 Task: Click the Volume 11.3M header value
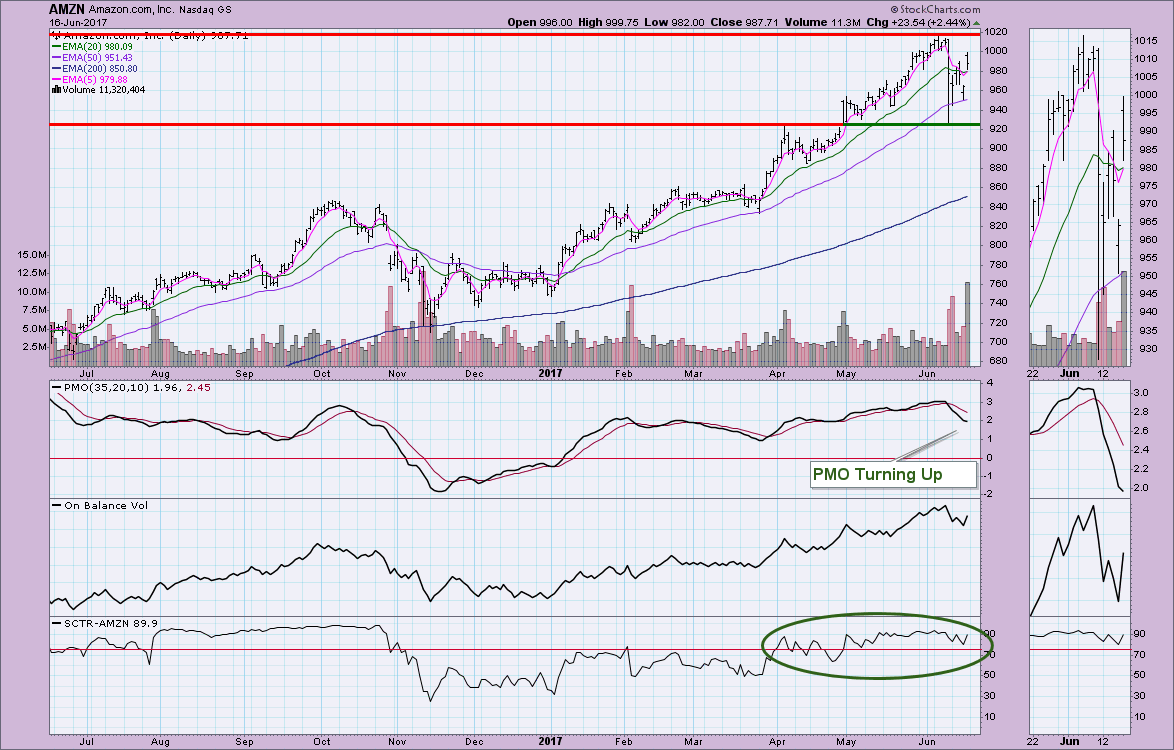[821, 22]
